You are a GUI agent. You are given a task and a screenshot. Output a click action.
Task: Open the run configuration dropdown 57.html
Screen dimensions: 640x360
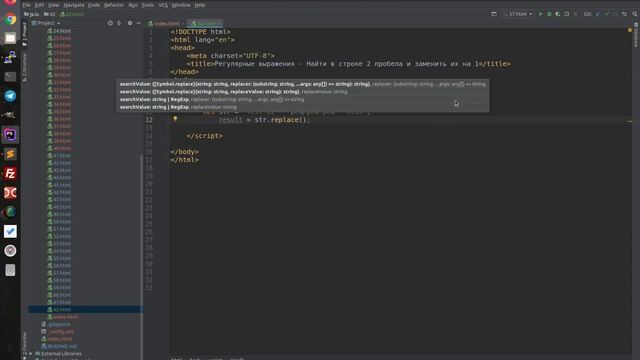pos(518,14)
